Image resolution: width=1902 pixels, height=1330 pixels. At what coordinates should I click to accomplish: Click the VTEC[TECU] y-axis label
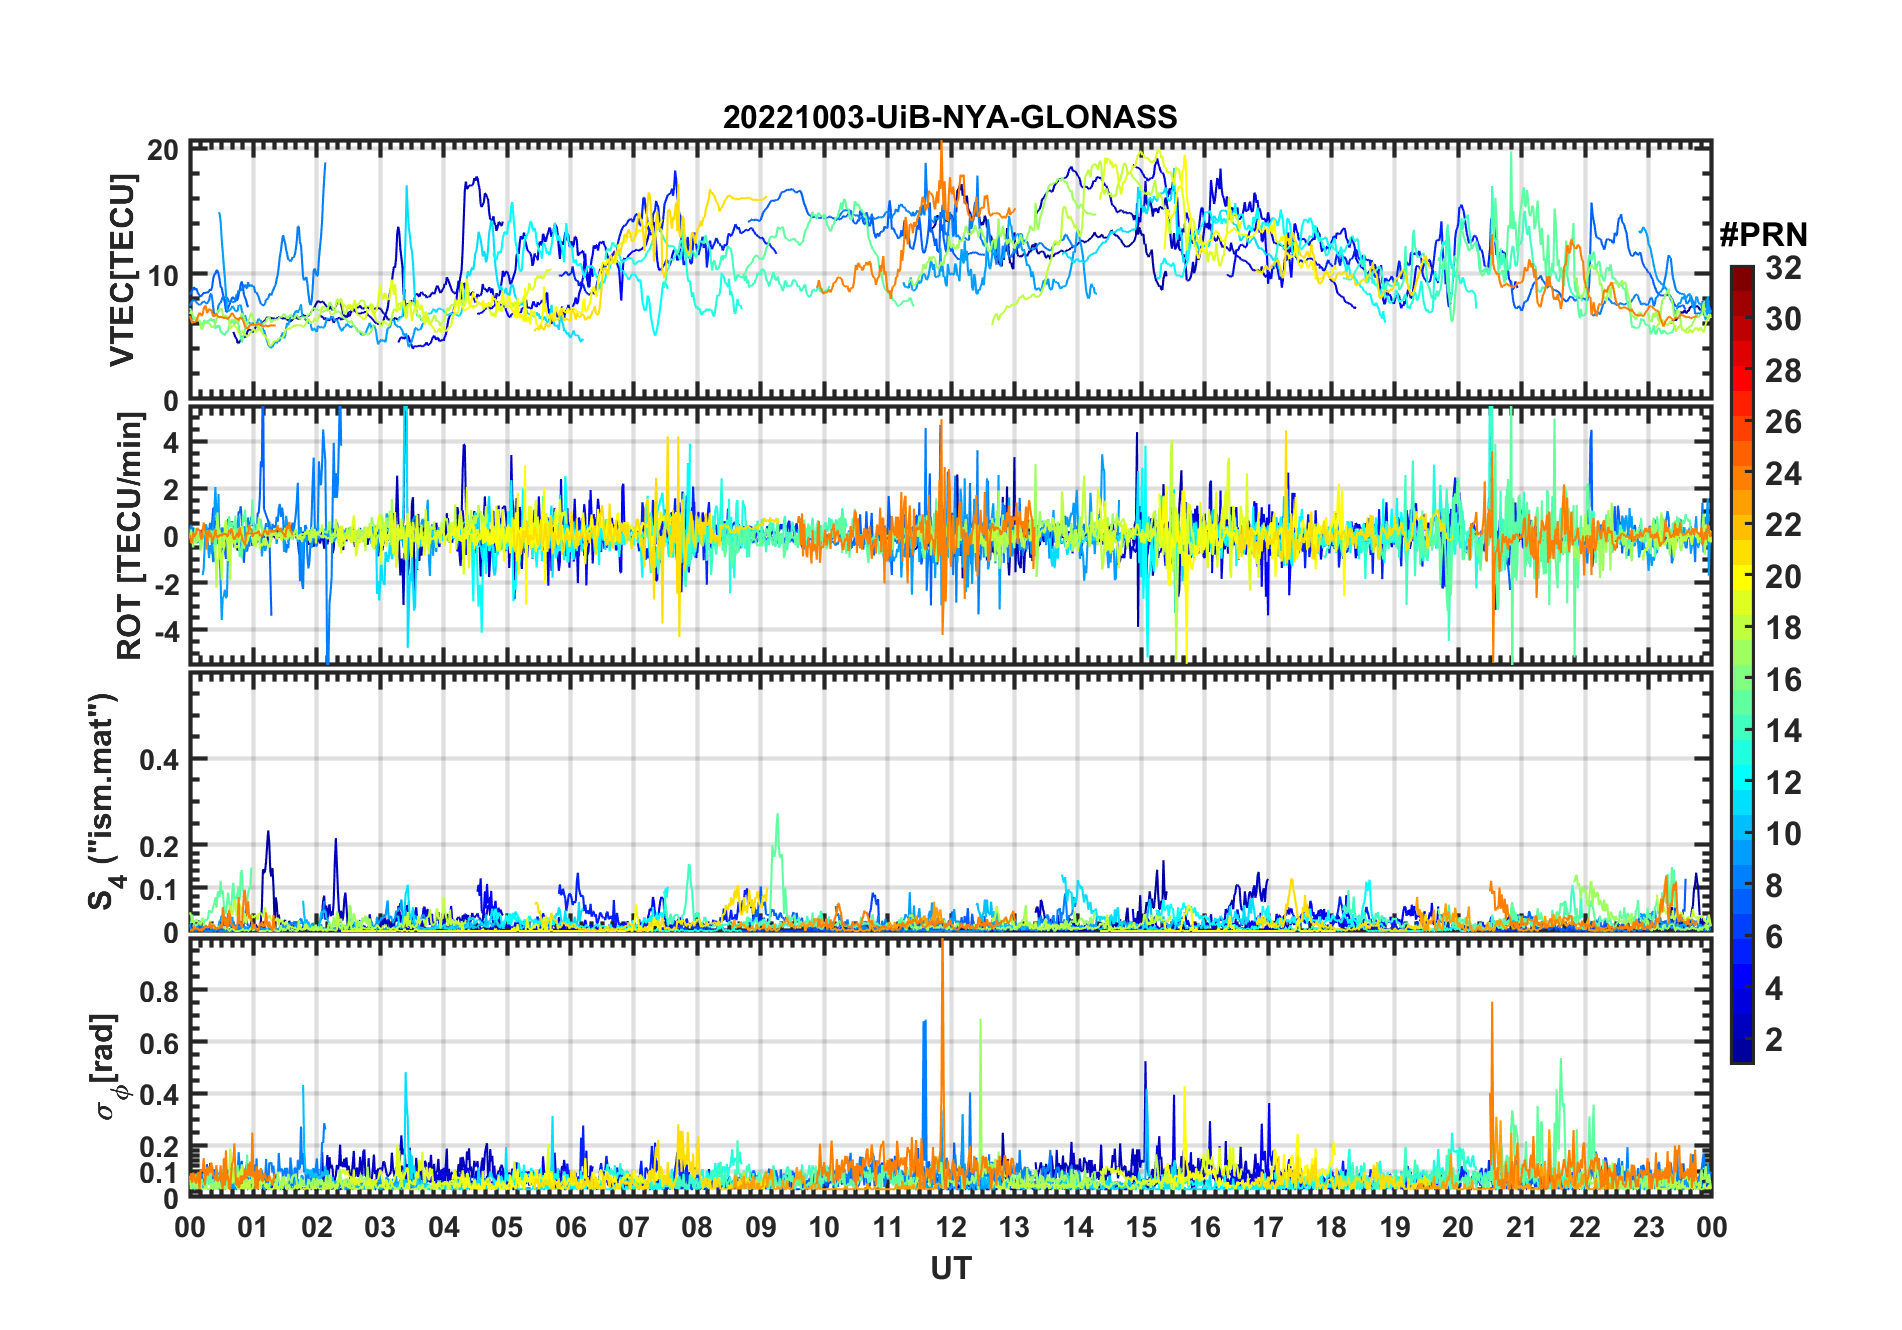(122, 270)
